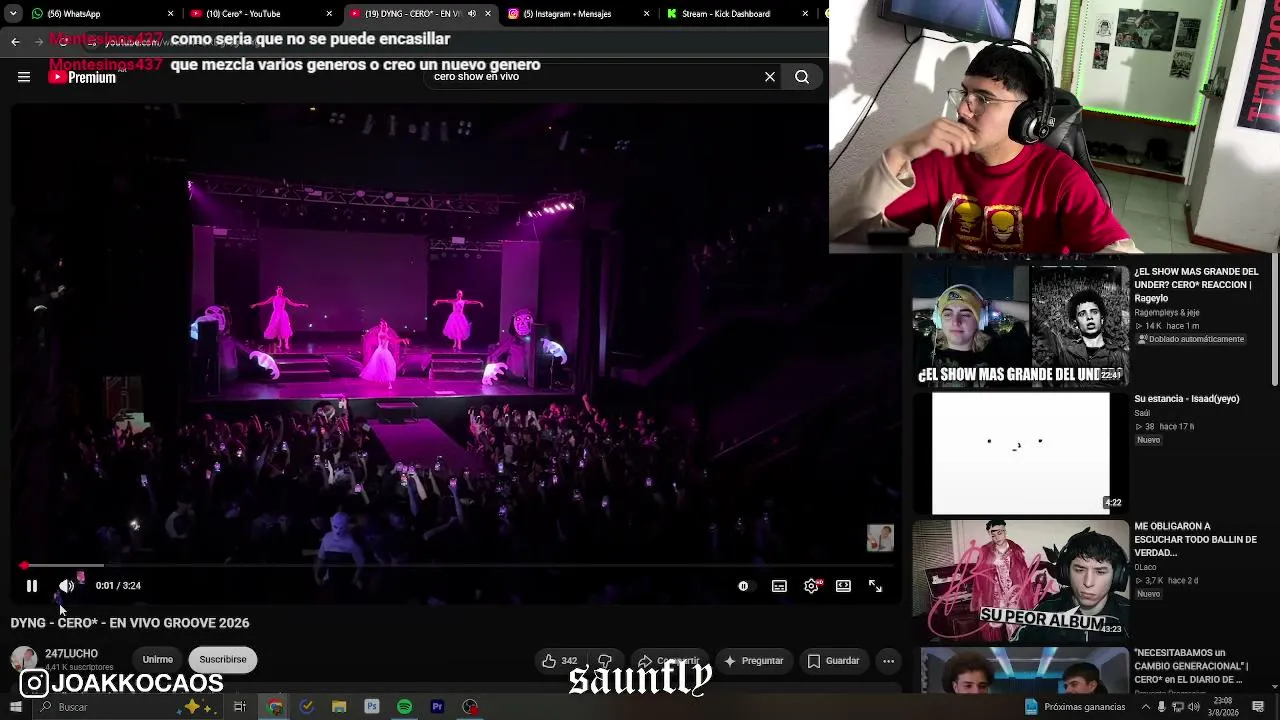
Task: Click the 'Doblado automáticamente' badge
Action: click(1191, 339)
